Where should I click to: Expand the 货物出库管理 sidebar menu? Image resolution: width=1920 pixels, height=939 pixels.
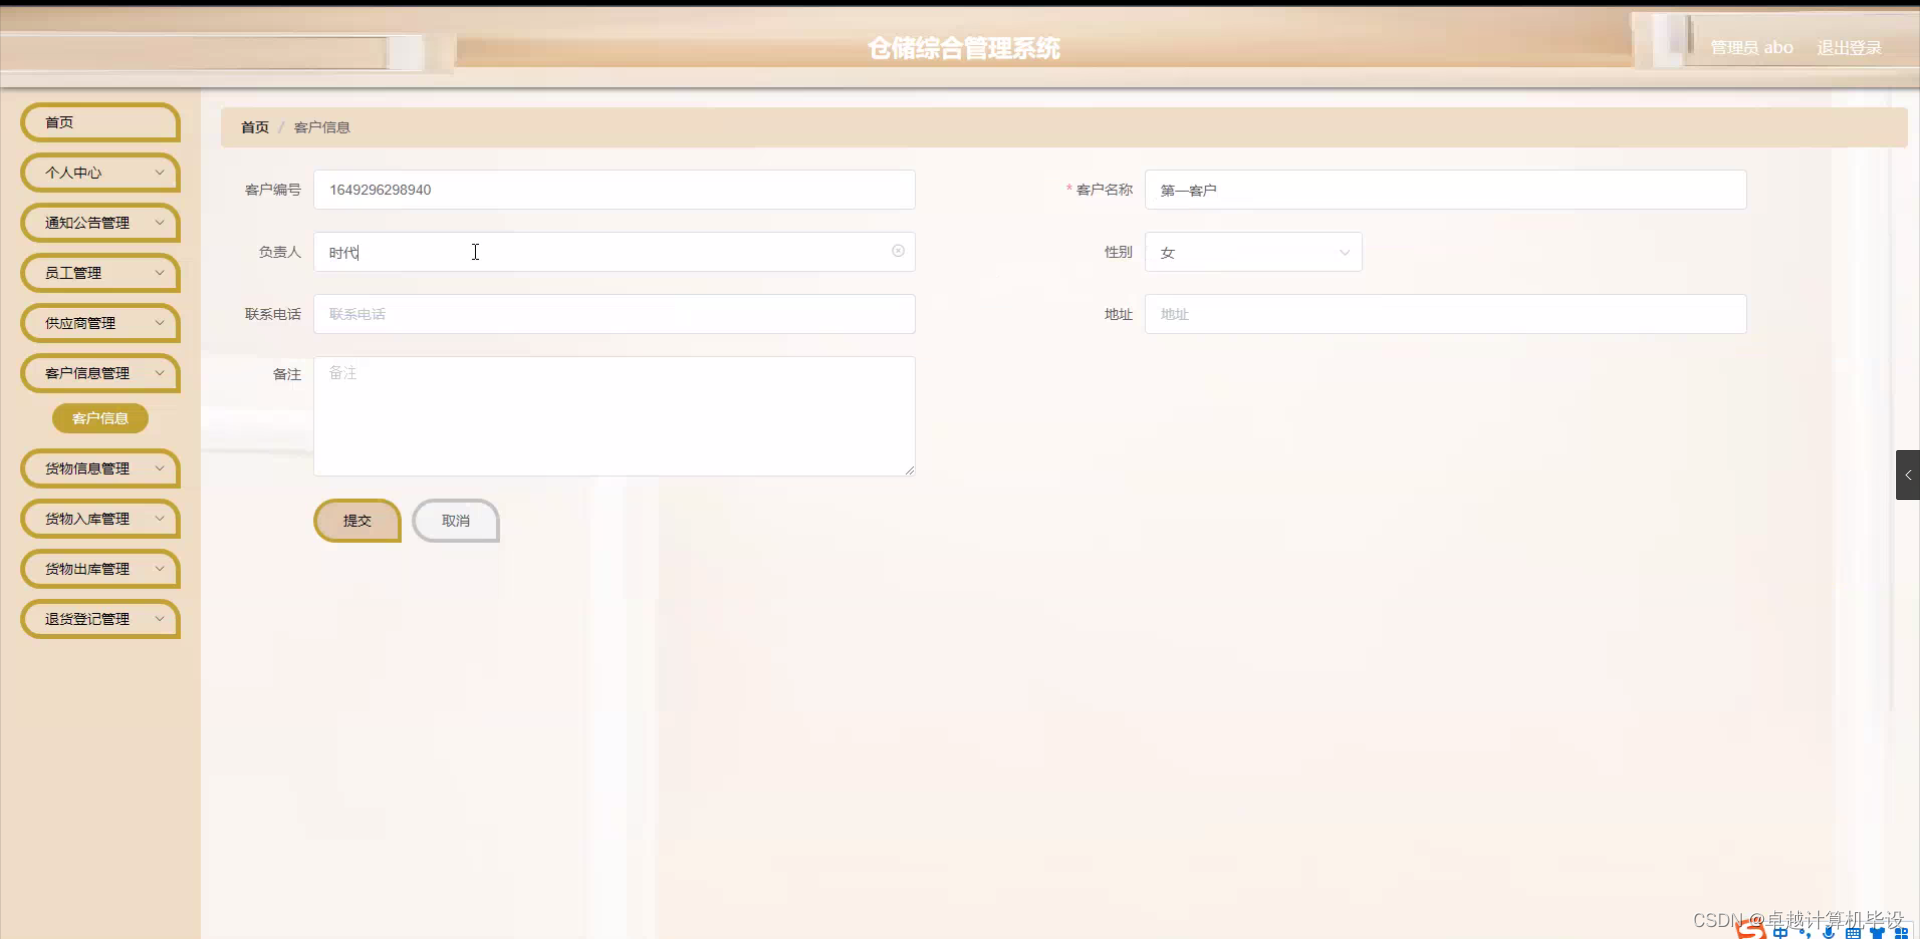point(99,568)
